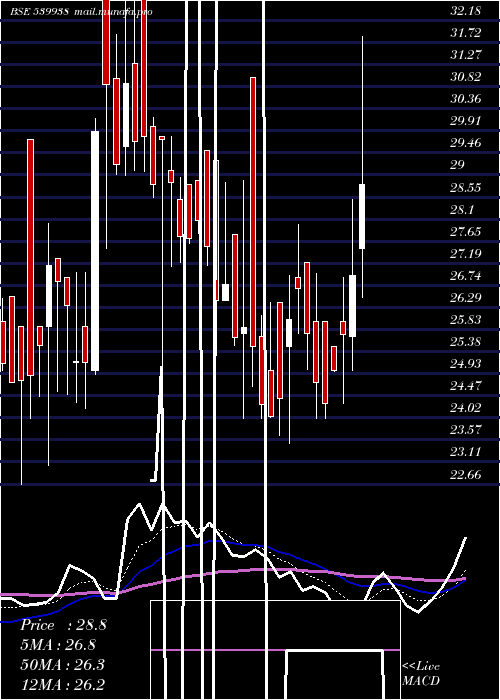Click the tall white candle near 29.91
This screenshot has width=500, height=700.
[x=95, y=251]
